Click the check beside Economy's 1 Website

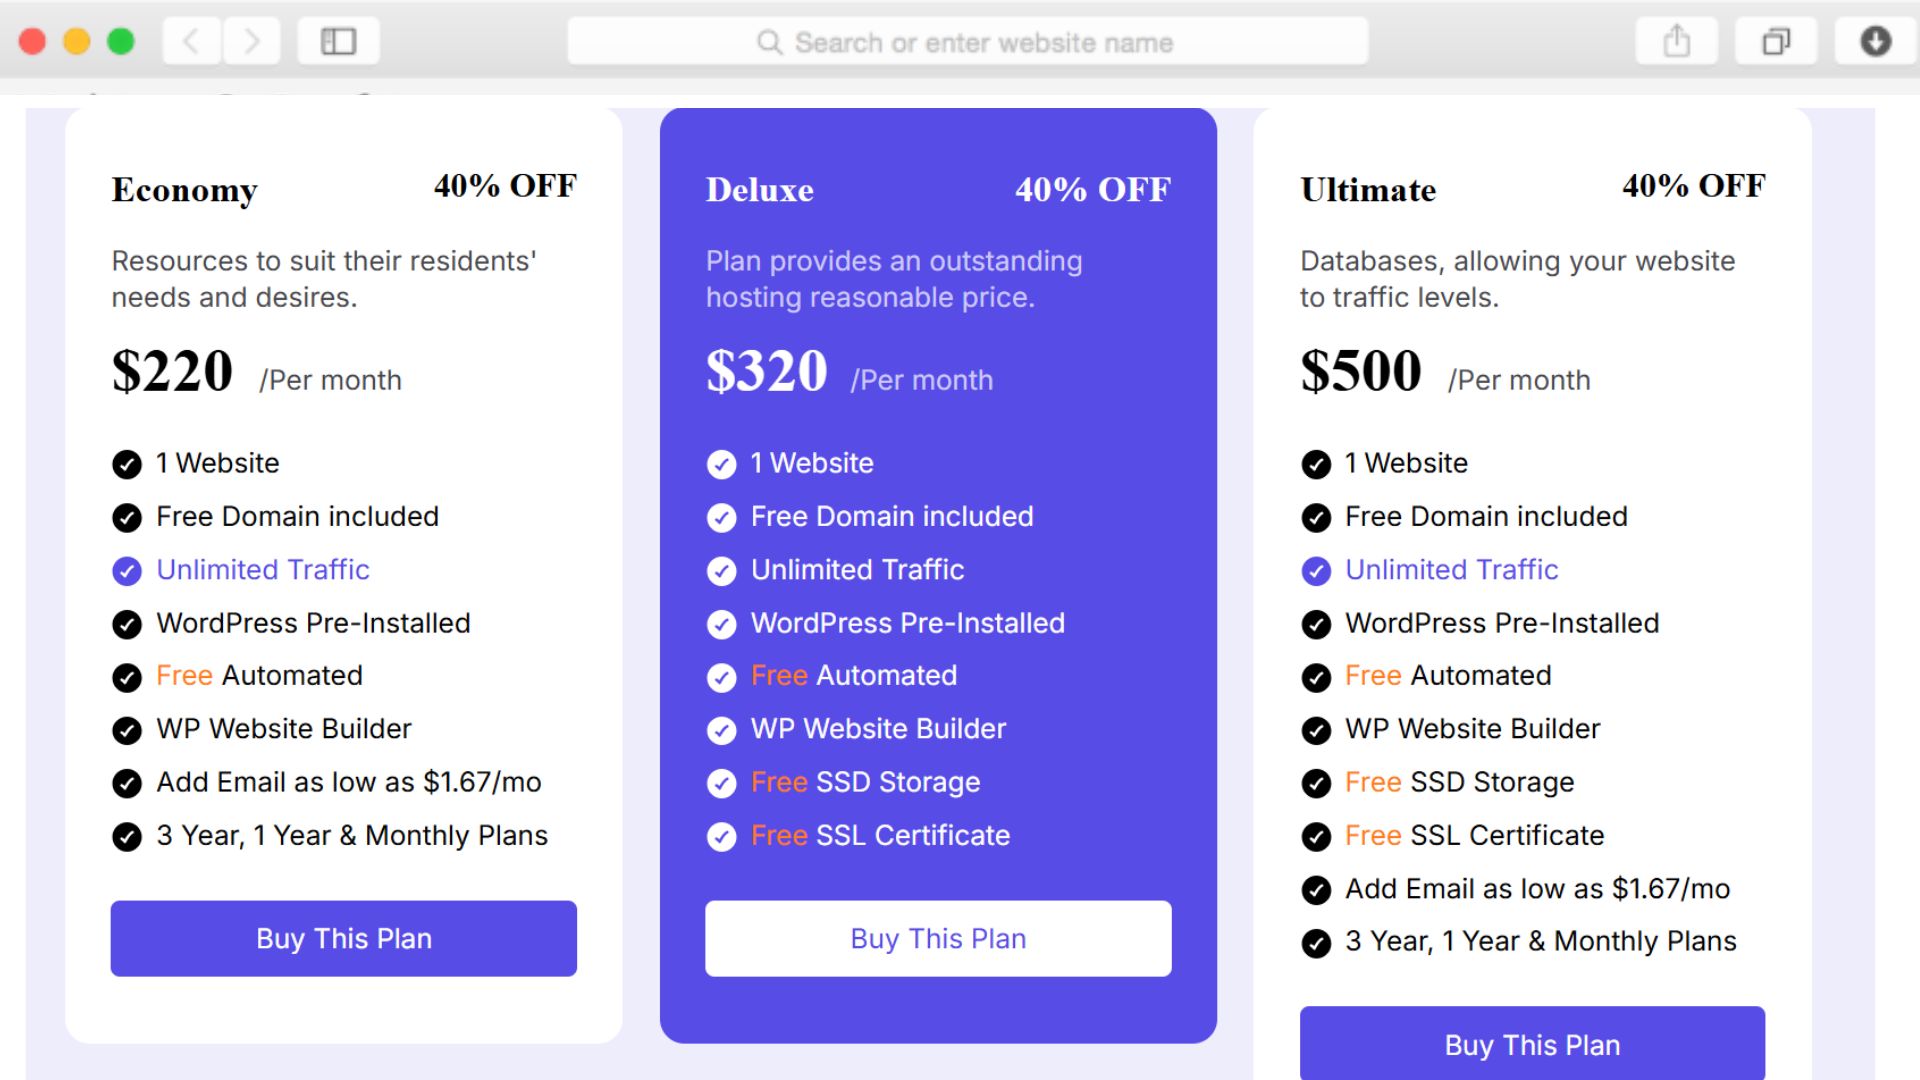(x=127, y=464)
